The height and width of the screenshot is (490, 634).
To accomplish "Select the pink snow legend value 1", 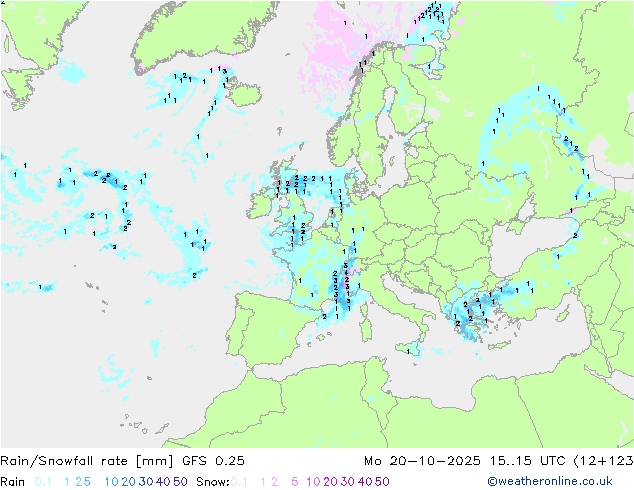I will (263, 482).
